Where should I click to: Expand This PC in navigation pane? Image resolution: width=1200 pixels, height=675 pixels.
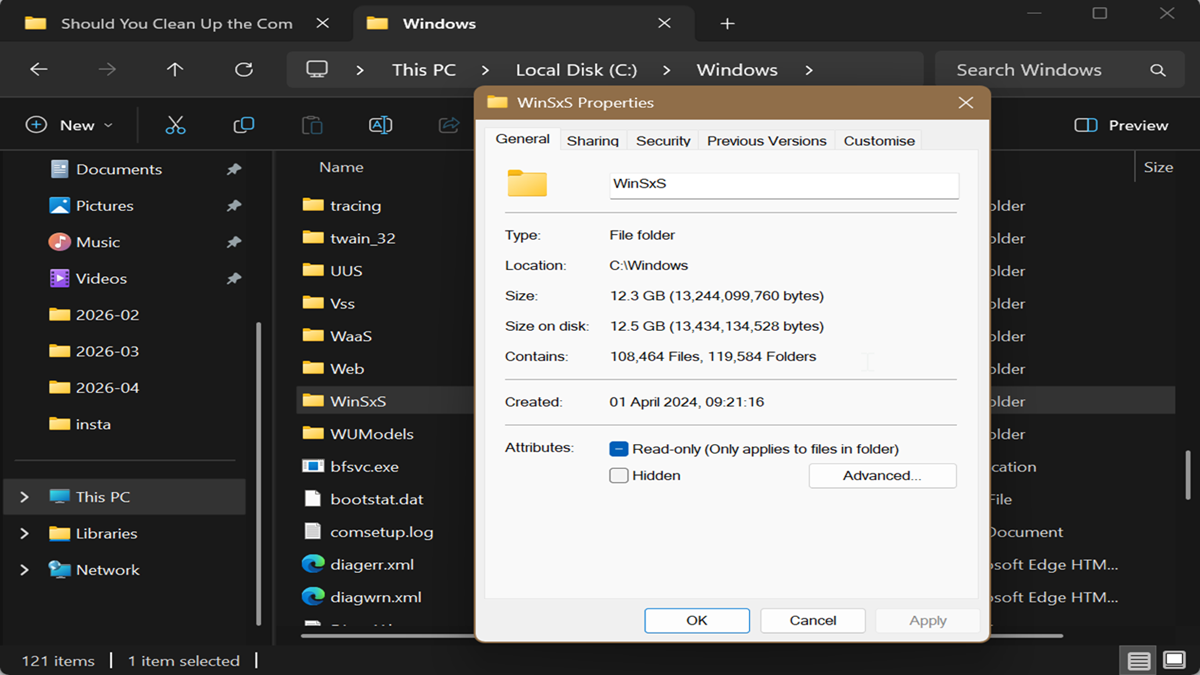tap(25, 497)
